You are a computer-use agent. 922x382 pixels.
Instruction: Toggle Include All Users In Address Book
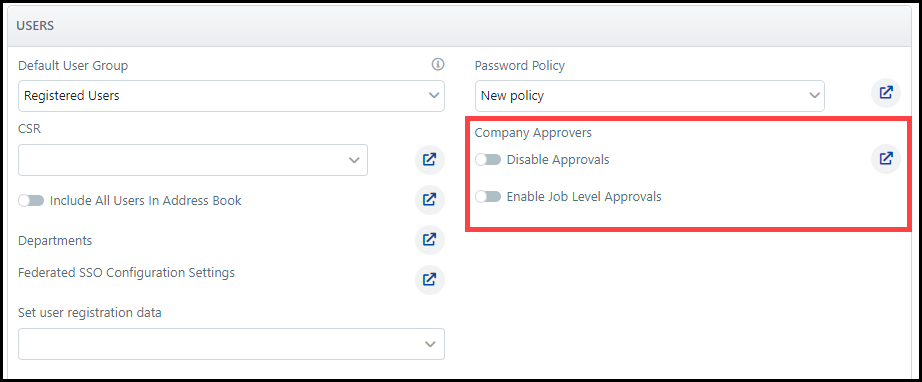click(31, 201)
